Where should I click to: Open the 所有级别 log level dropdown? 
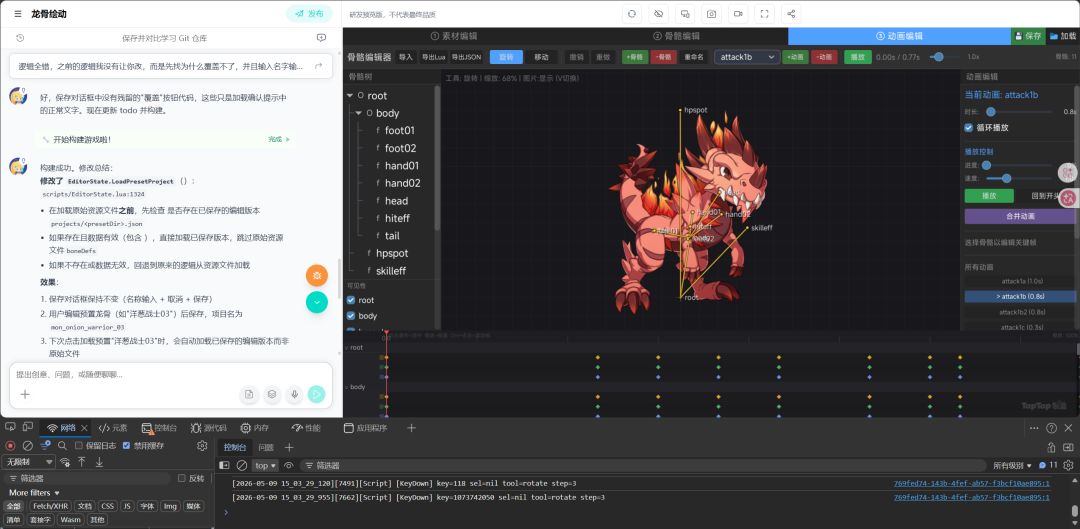1012,466
